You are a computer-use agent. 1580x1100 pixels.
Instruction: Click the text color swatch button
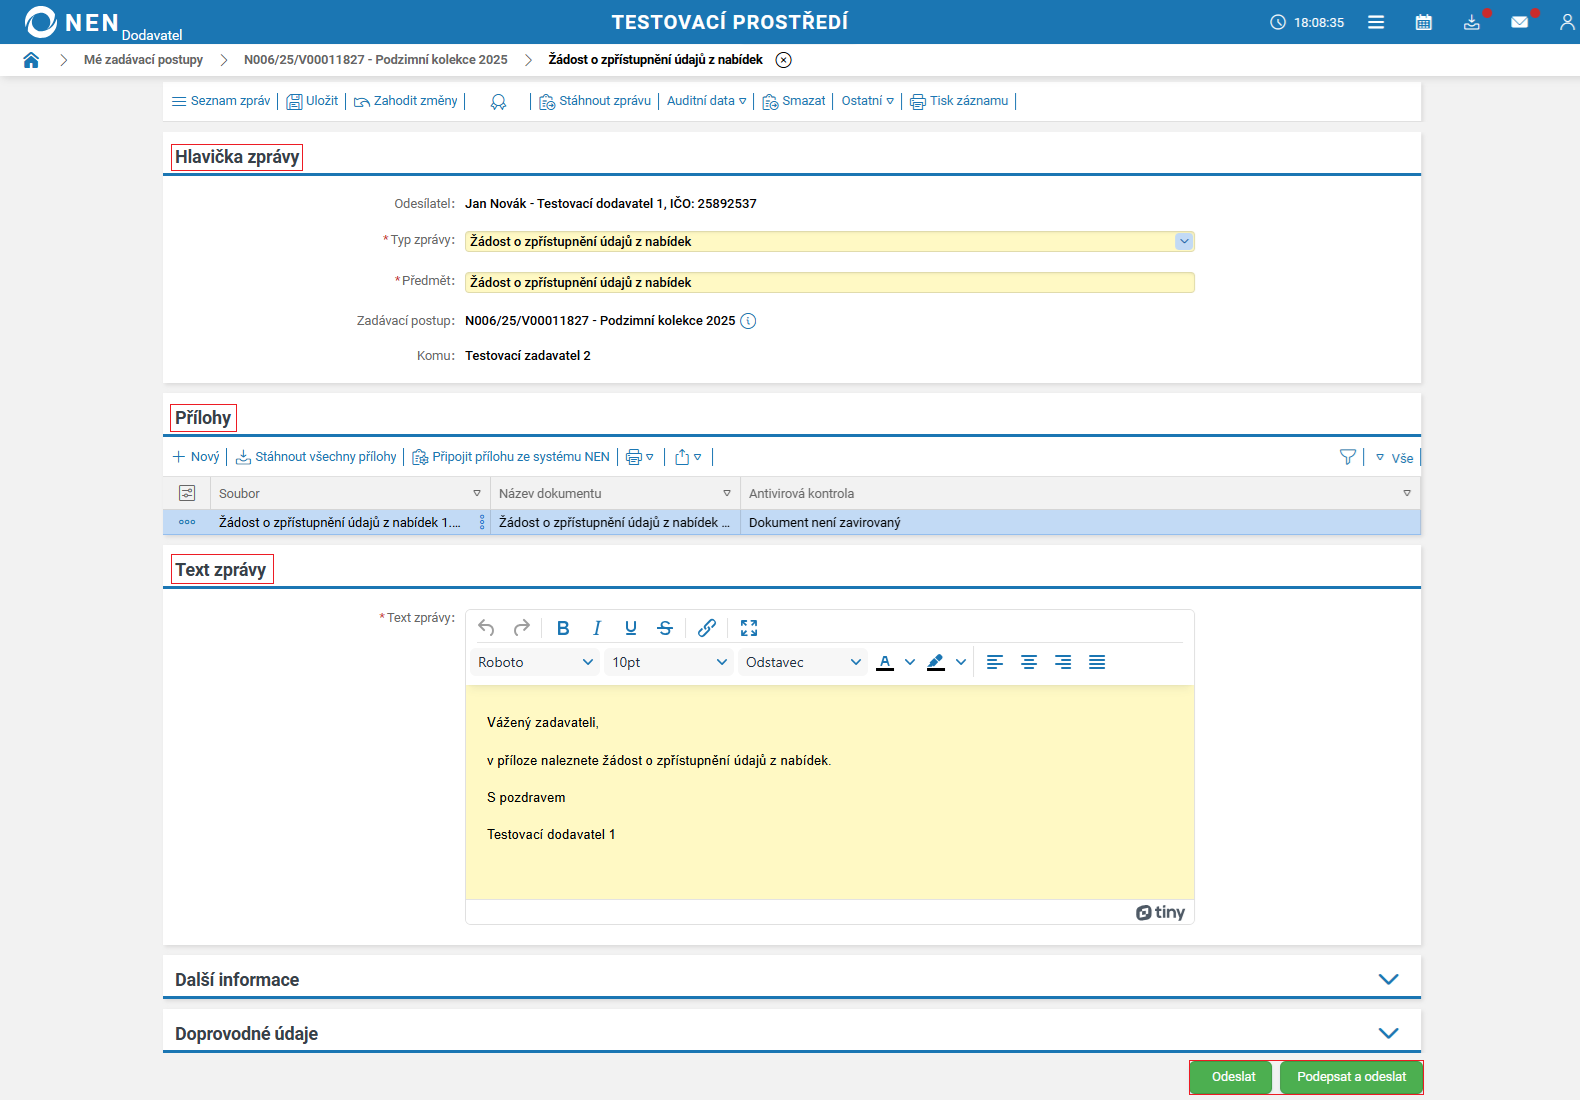[885, 662]
